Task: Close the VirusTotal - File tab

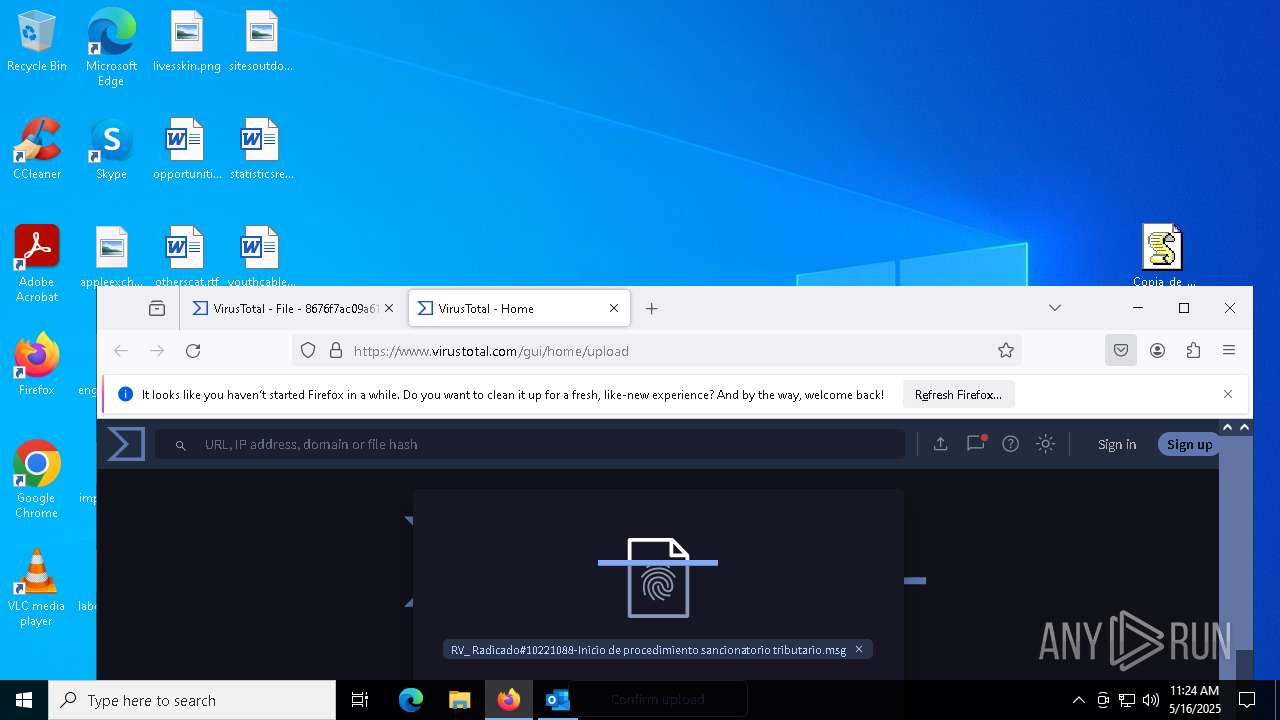Action: click(389, 308)
